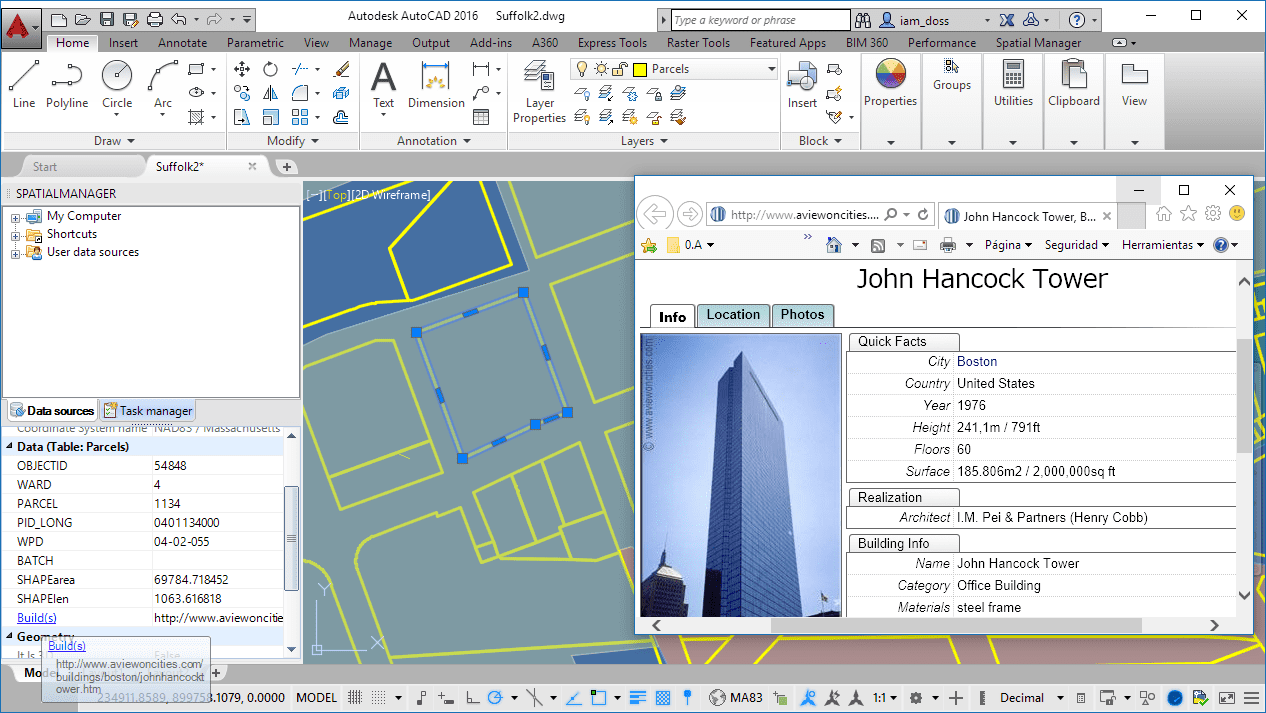Click the keyword search input field
The width and height of the screenshot is (1266, 713).
point(758,20)
